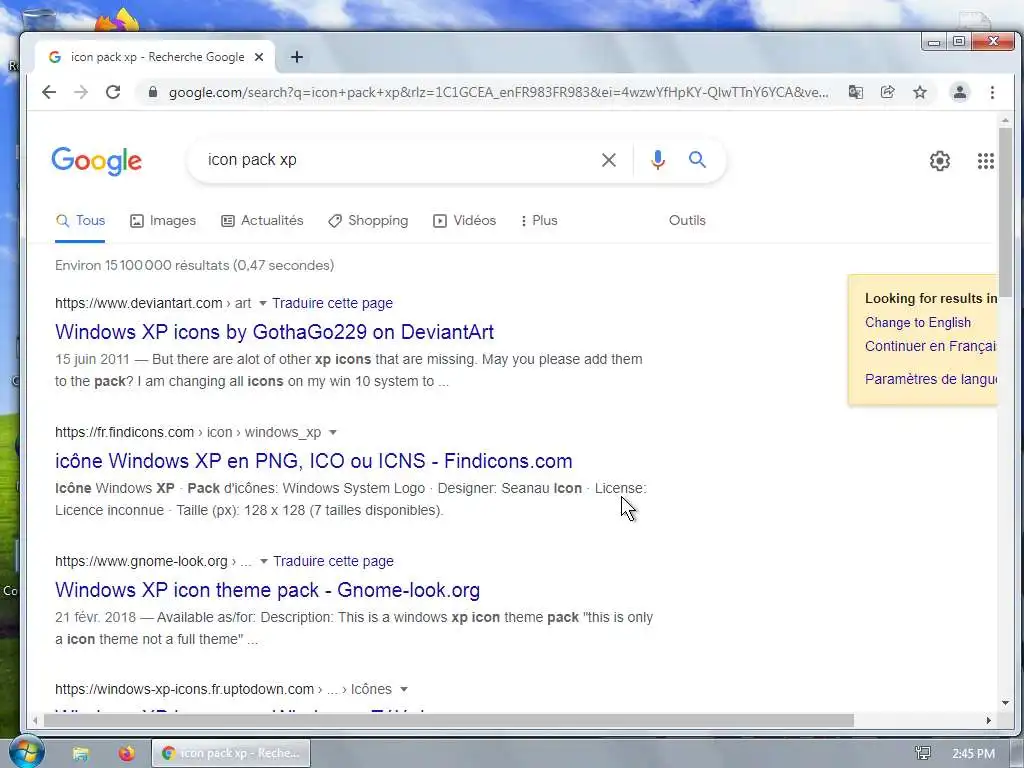Switch to Vidéos results
The image size is (1024, 768).
[464, 221]
